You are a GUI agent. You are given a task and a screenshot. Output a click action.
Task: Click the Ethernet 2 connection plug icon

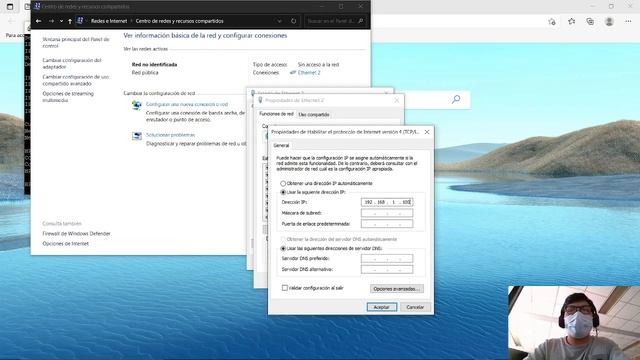tap(293, 72)
